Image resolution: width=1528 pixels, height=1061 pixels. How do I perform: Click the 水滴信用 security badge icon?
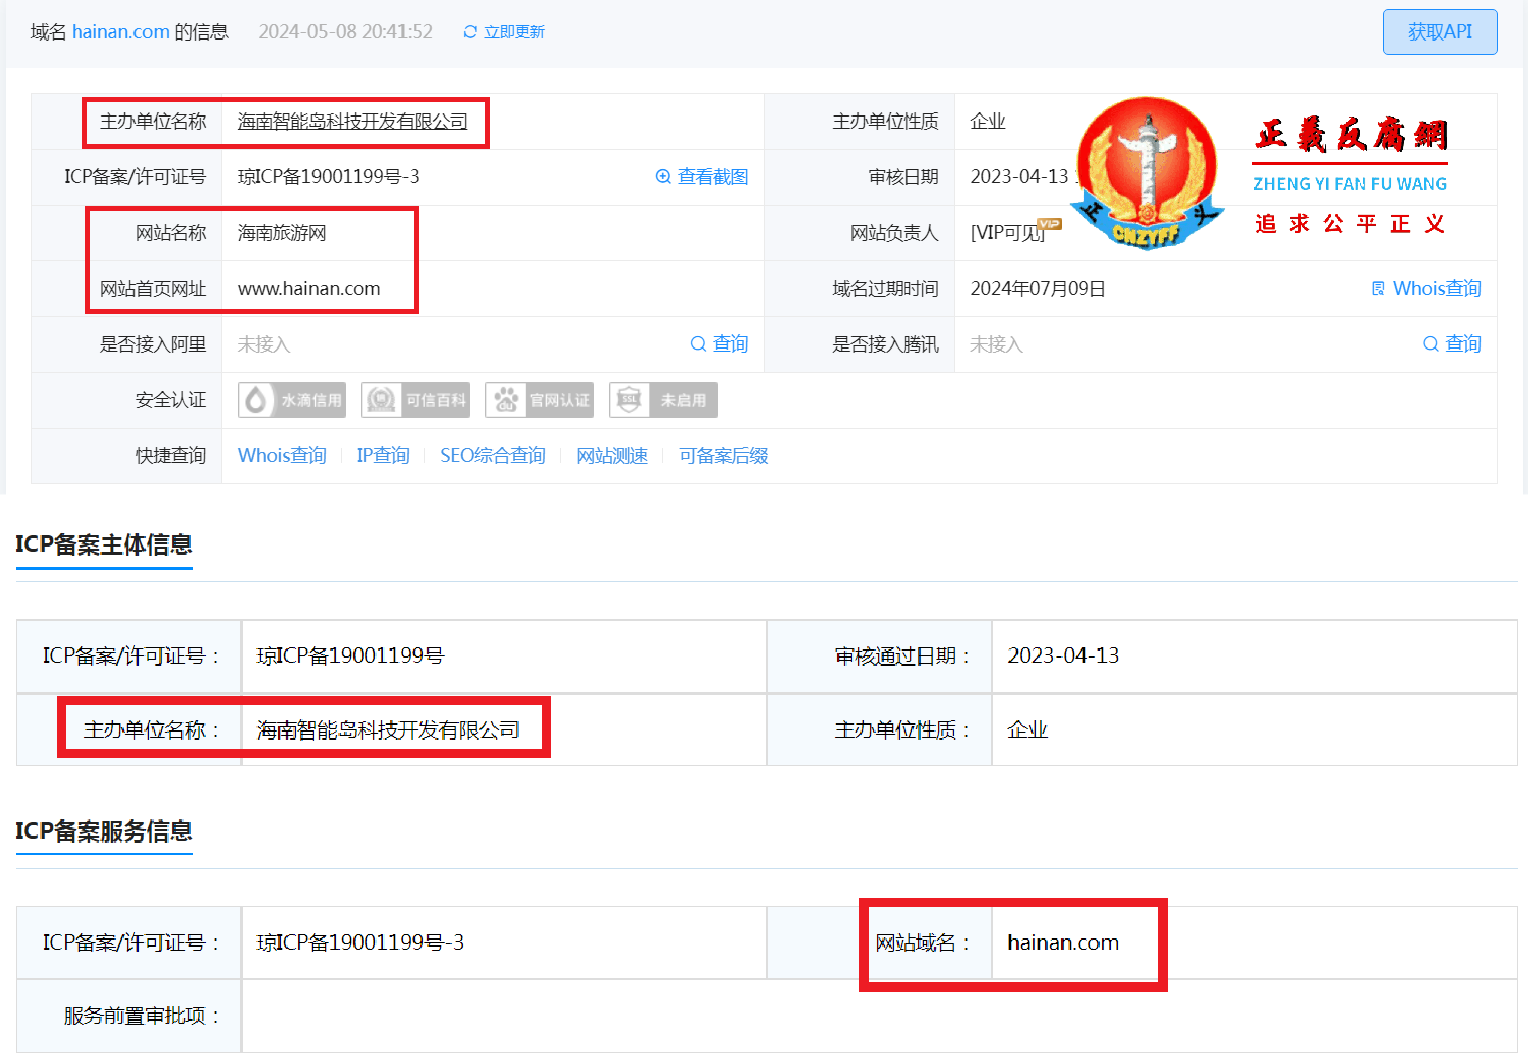258,400
